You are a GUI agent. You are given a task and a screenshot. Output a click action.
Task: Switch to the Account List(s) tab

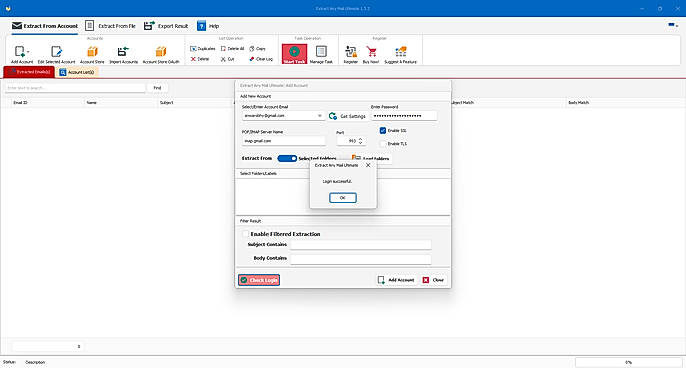77,72
